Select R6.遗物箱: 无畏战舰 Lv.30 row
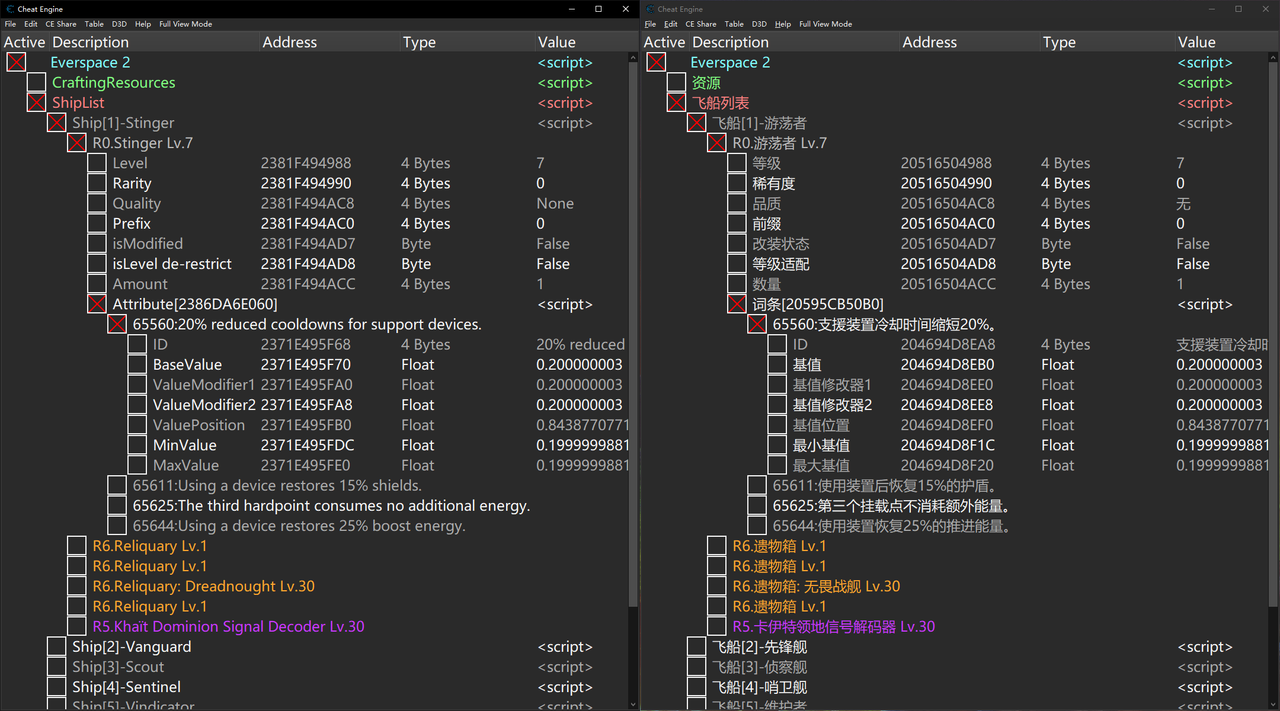Screen dimensions: 1280x711 (x=816, y=586)
